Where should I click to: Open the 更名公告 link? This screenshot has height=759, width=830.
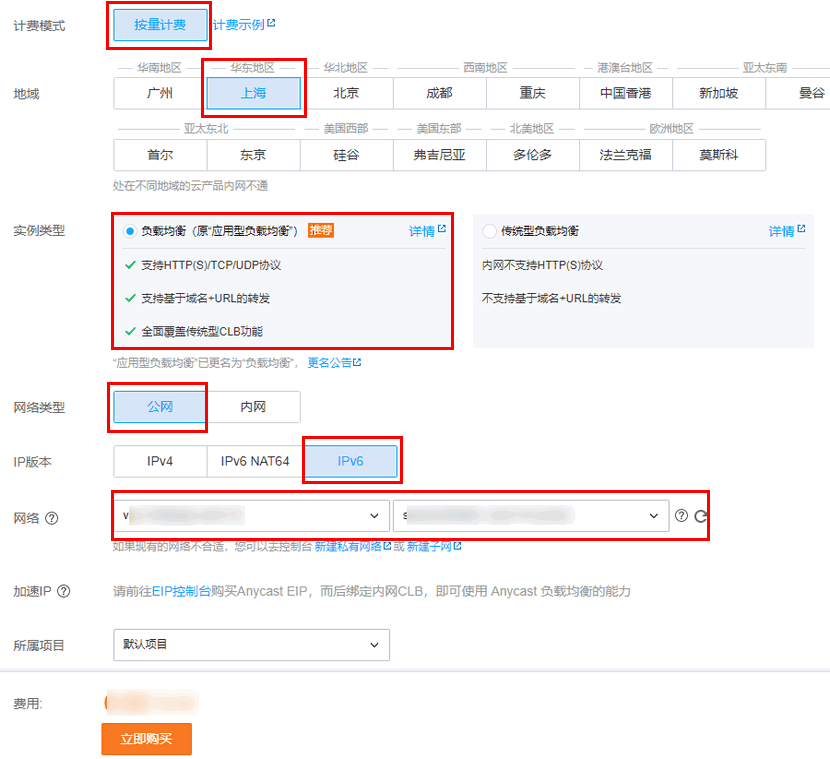[334, 363]
